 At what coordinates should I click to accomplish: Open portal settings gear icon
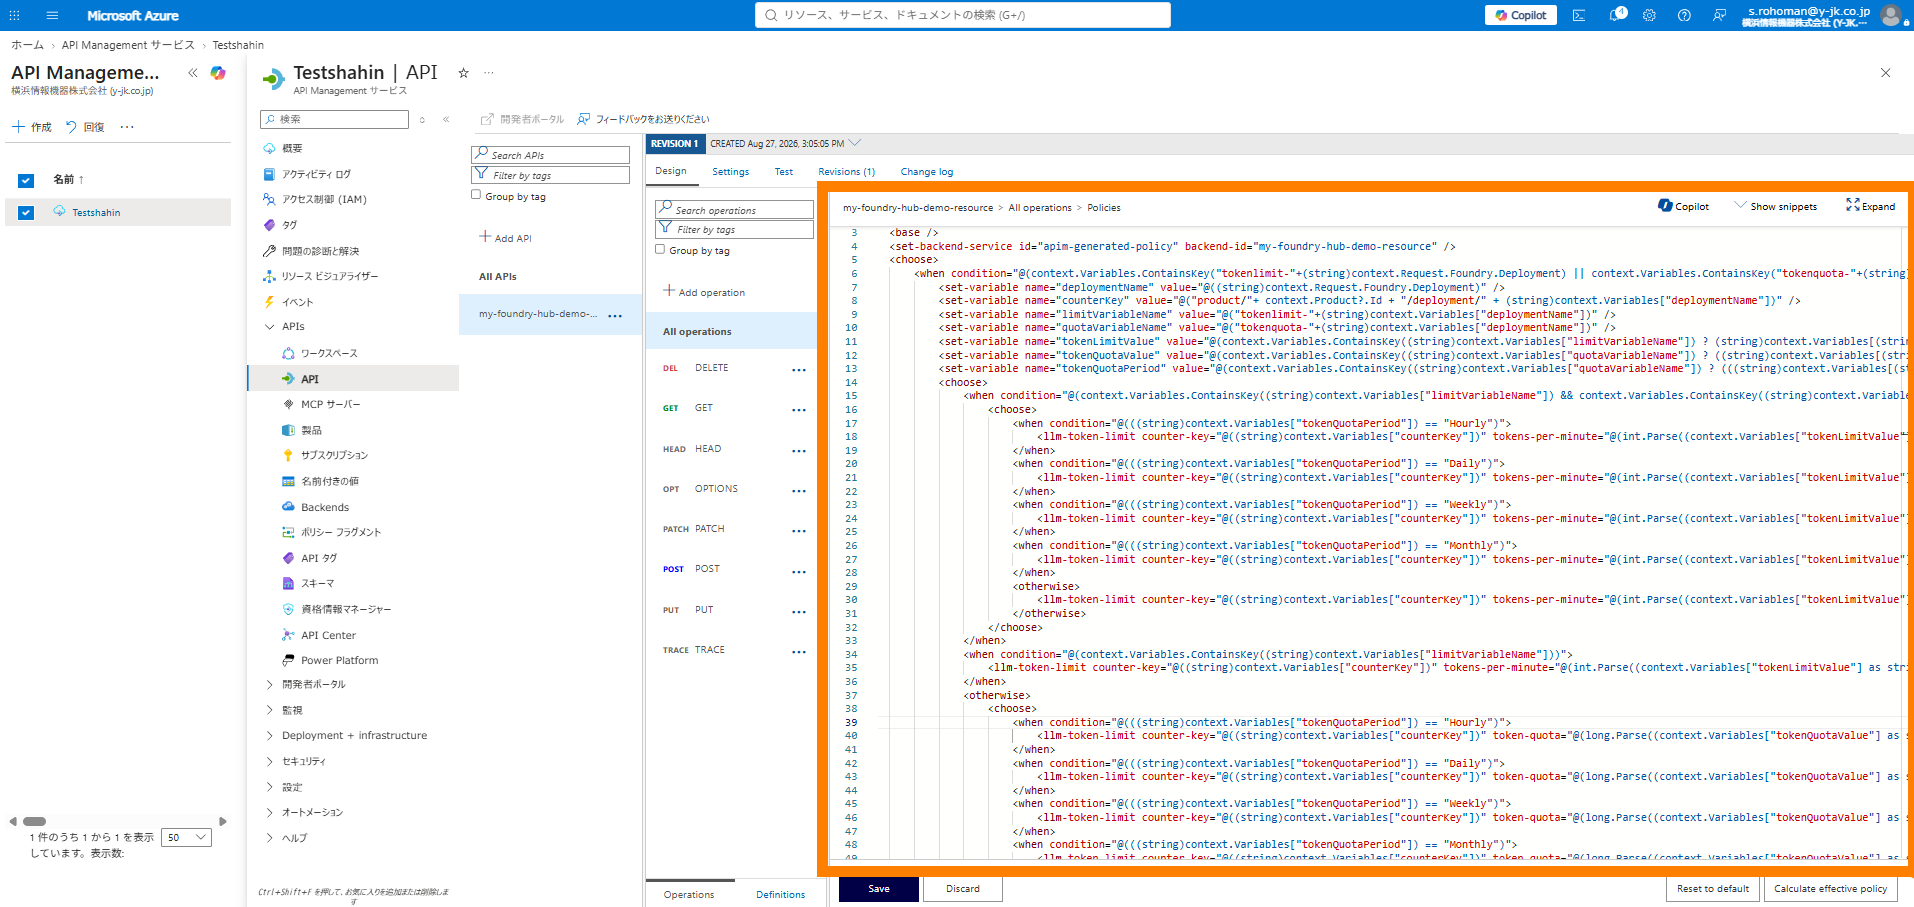1649,15
